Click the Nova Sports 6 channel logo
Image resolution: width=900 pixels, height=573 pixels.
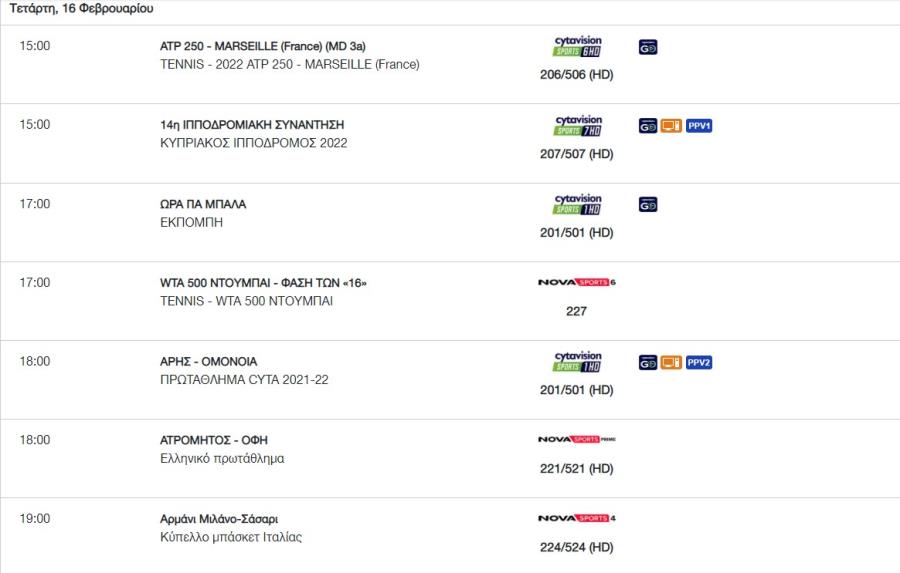tap(577, 282)
